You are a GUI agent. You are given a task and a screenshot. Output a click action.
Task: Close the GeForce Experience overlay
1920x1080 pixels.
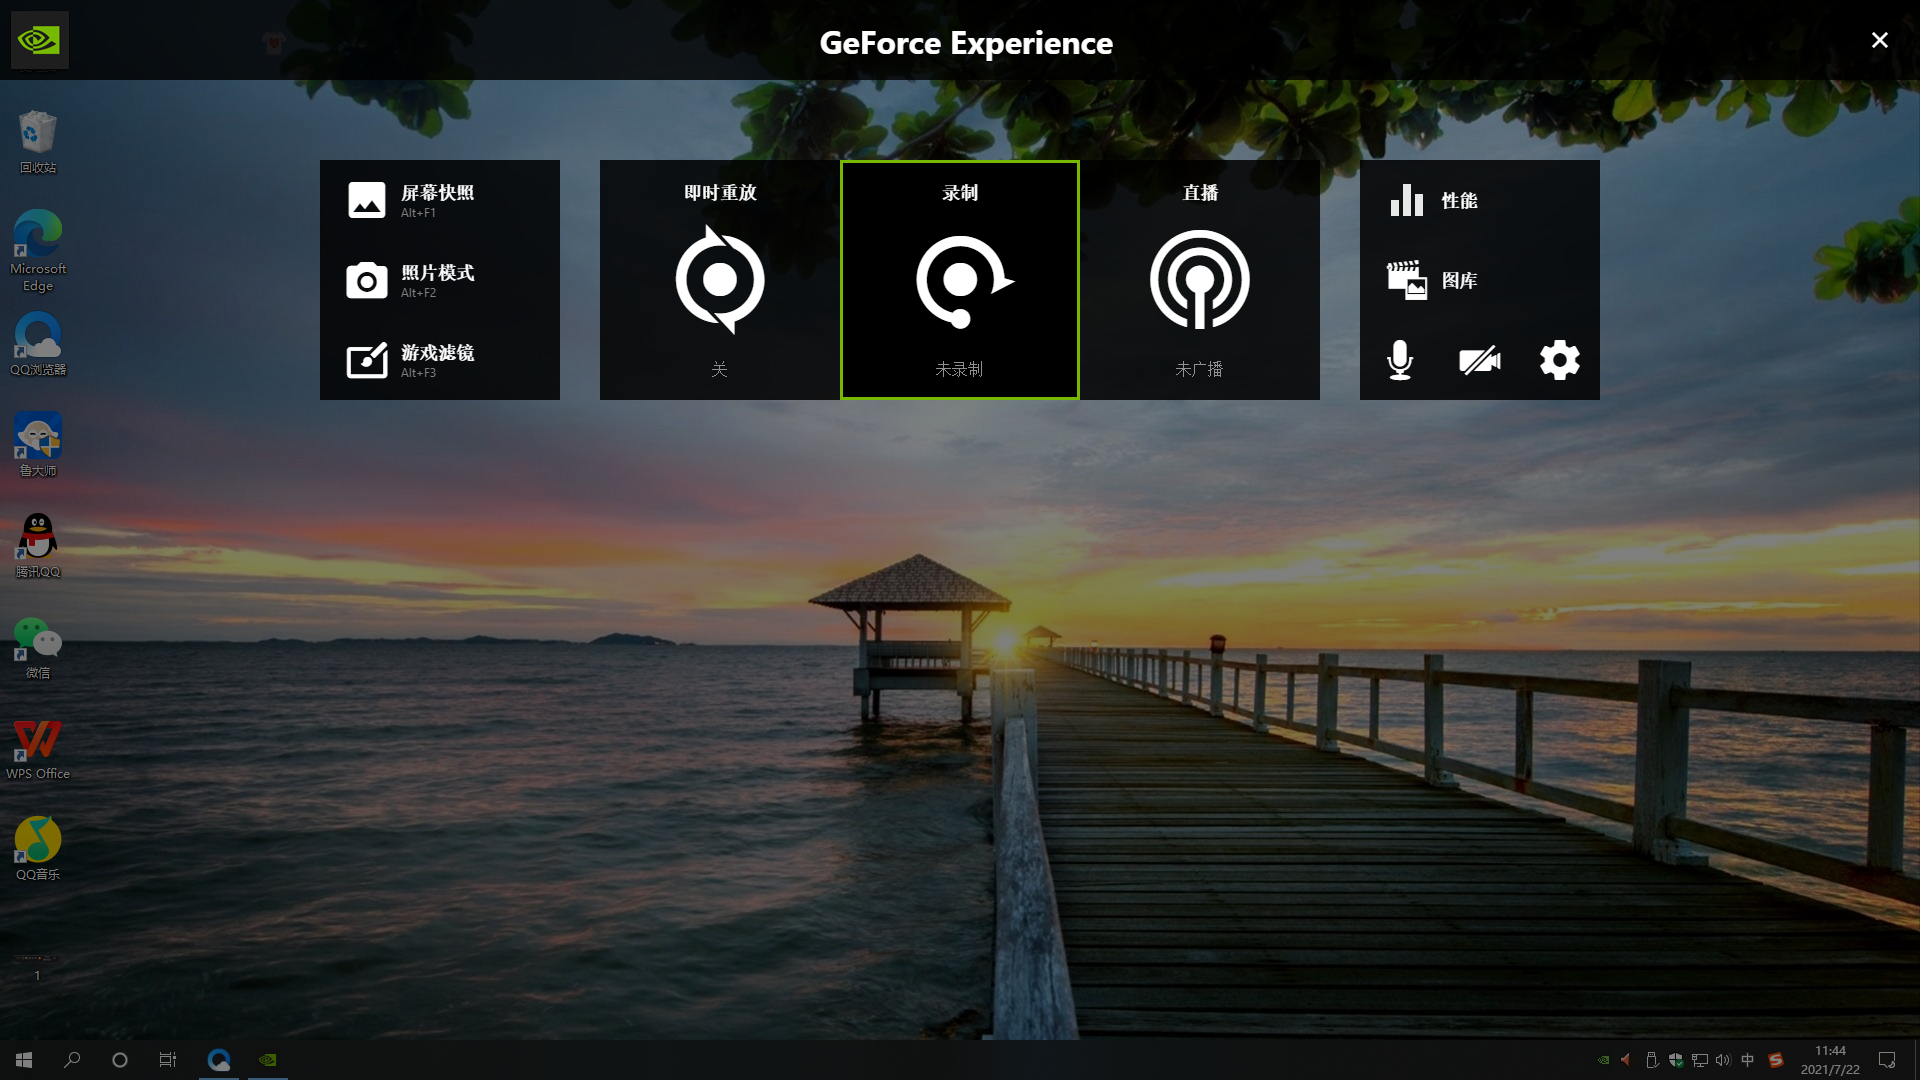(x=1879, y=40)
